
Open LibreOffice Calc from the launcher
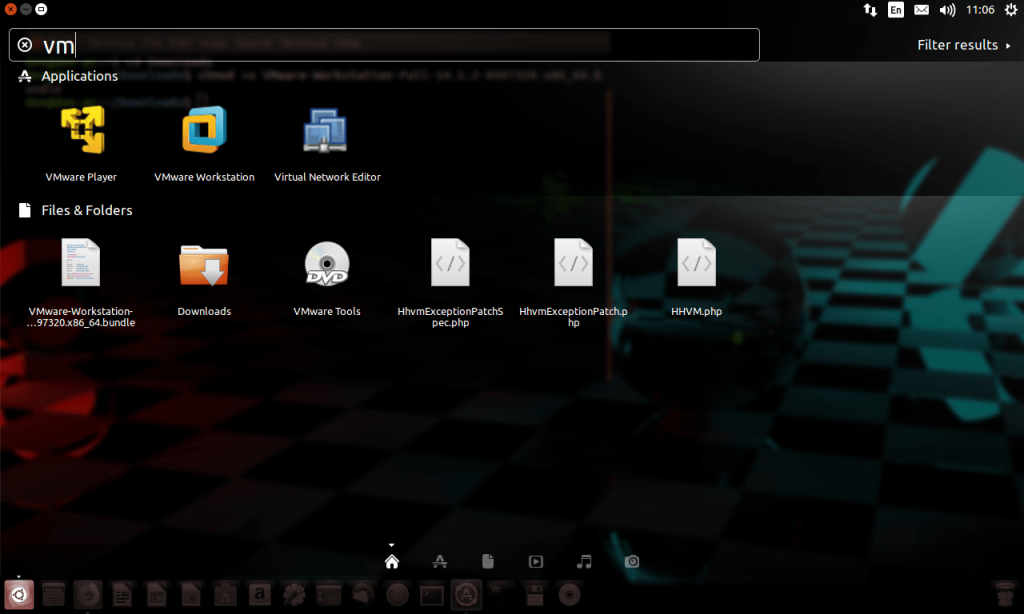click(x=157, y=595)
